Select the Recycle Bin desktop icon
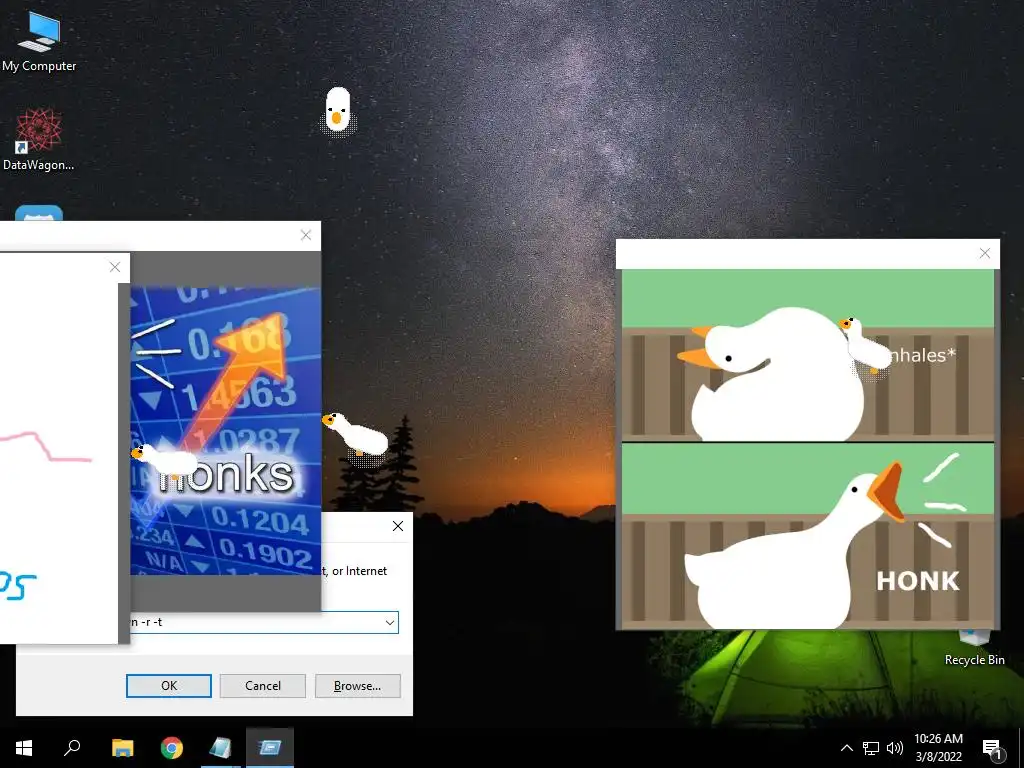The image size is (1024, 768). click(x=974, y=647)
